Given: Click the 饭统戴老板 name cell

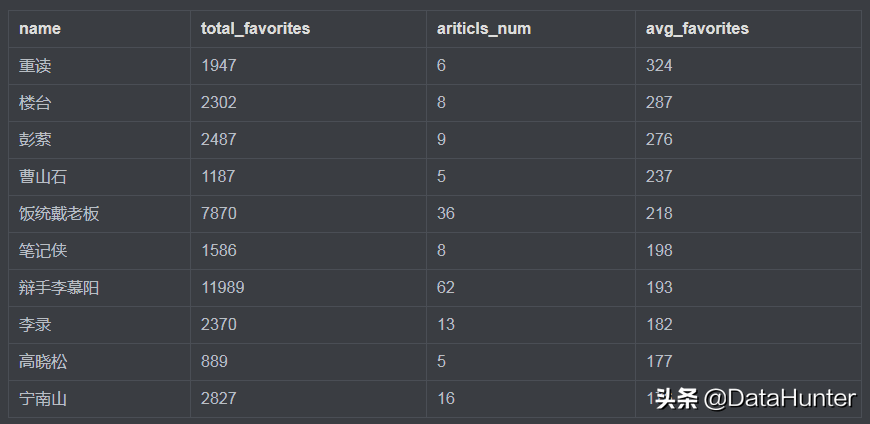Looking at the screenshot, I should tap(59, 214).
